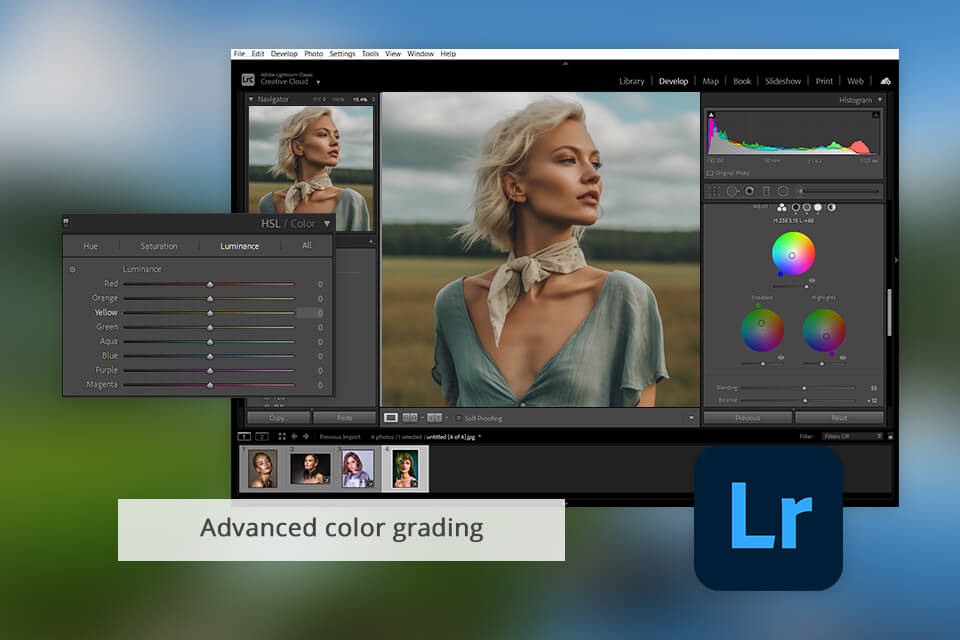Click the Balance slider handle
This screenshot has height=640, width=960.
(x=804, y=401)
